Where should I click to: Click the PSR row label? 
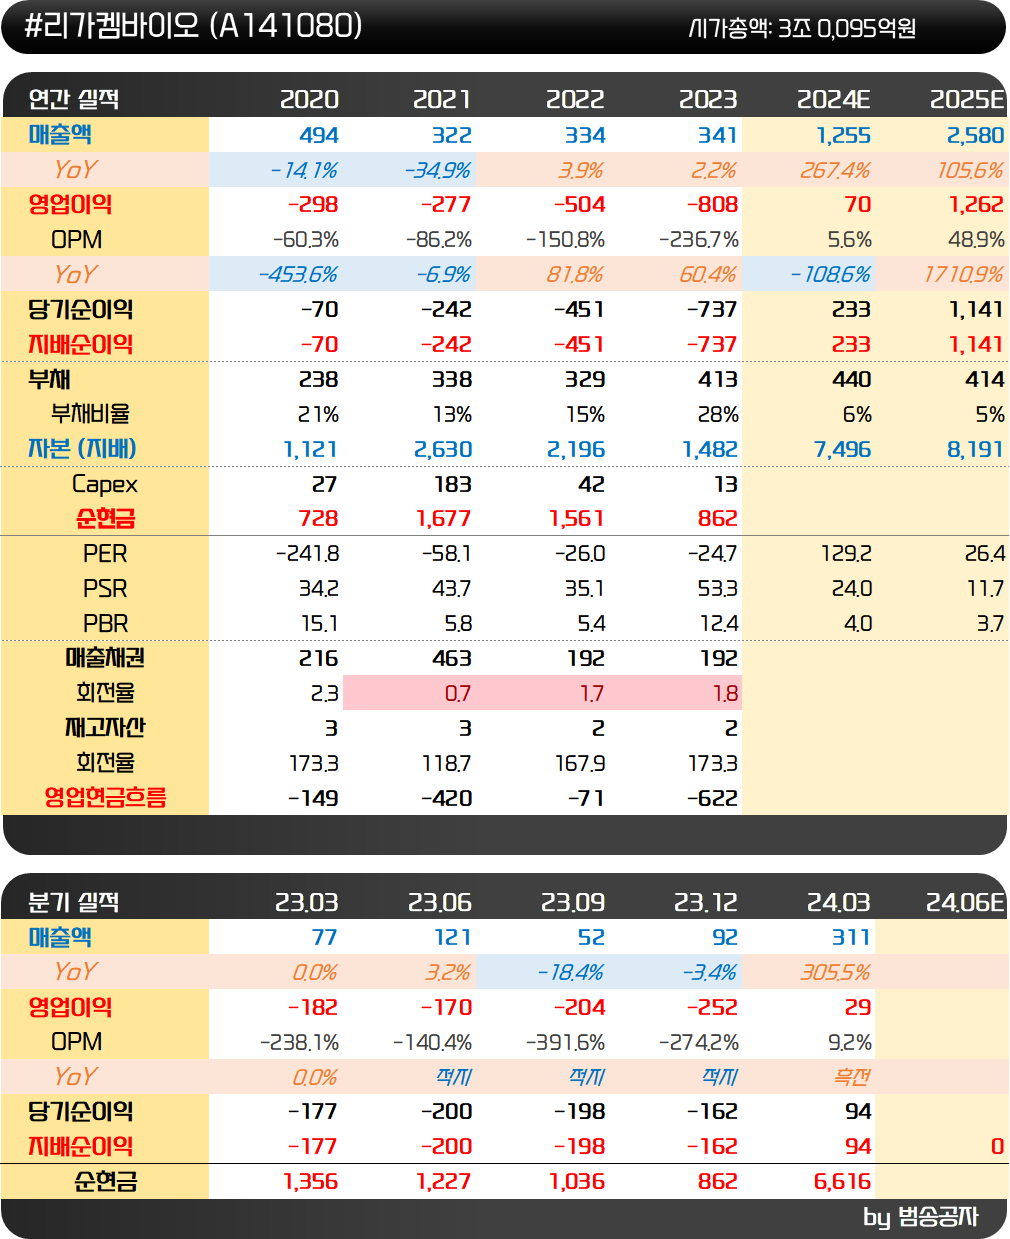[x=105, y=588]
